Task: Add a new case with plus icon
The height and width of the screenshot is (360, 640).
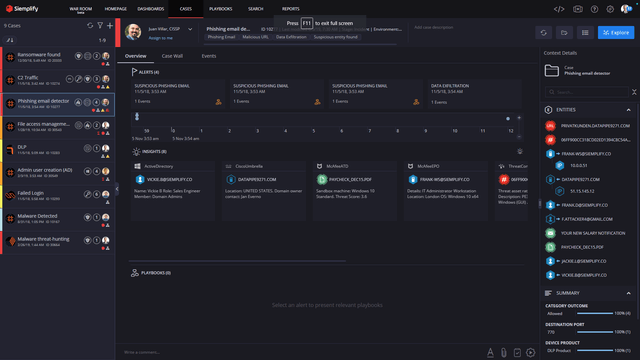Action: (110, 25)
